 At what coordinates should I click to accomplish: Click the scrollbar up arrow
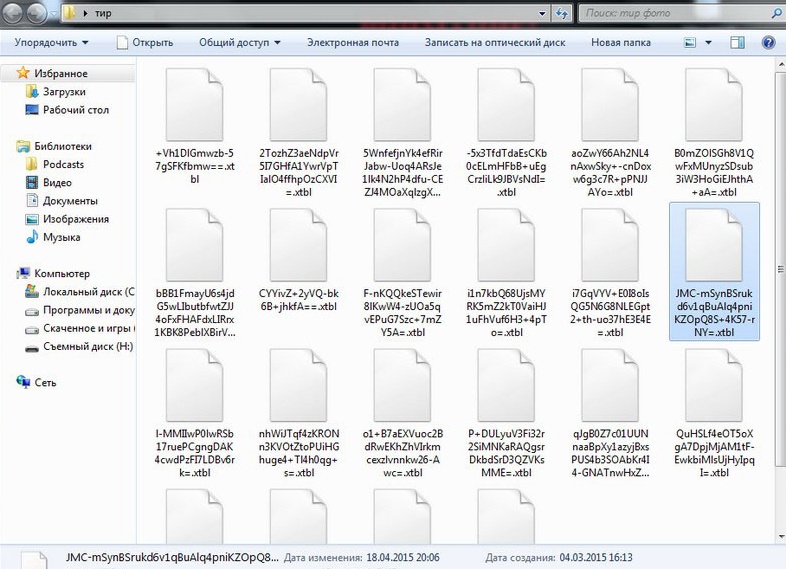[780, 65]
